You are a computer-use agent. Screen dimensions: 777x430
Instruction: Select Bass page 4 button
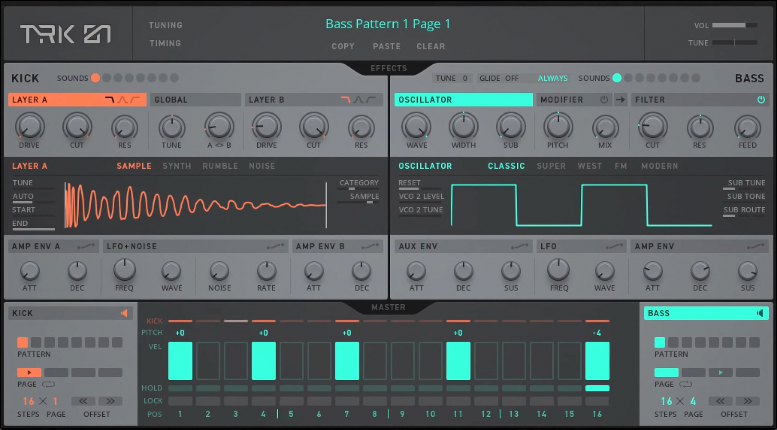click(x=748, y=373)
